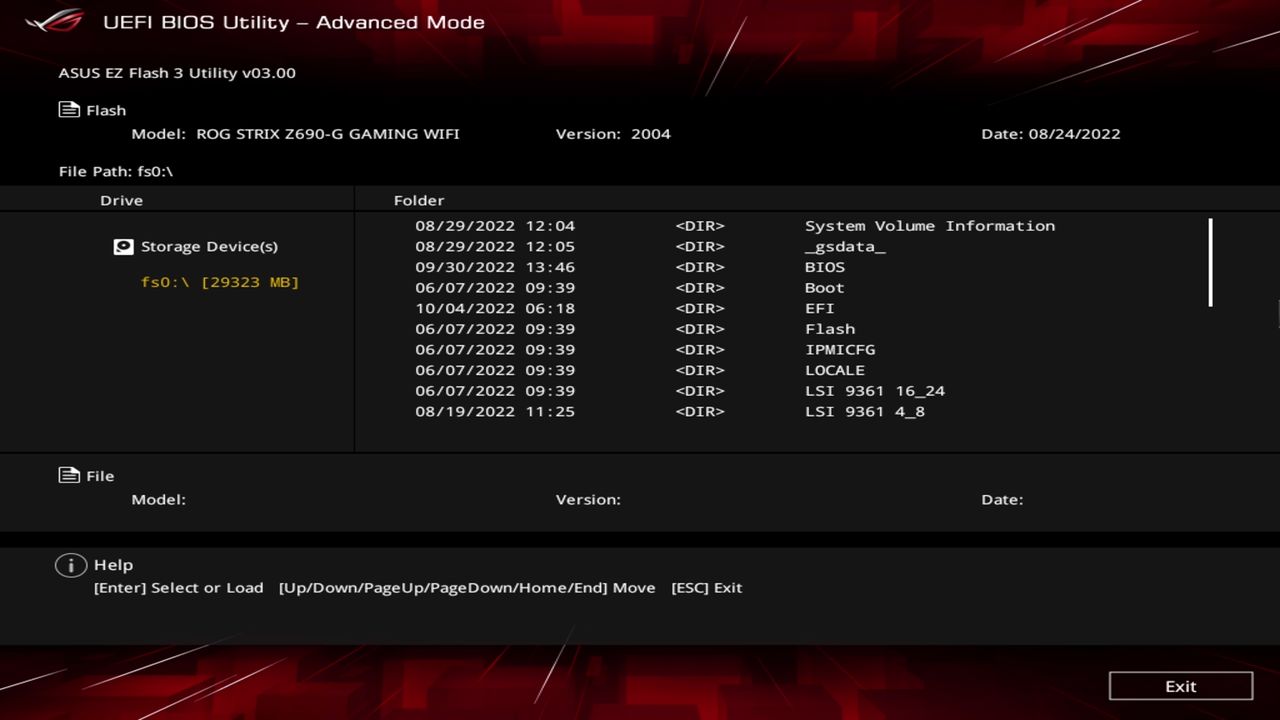Click the Help info icon
The height and width of the screenshot is (720, 1280).
[x=70, y=565]
